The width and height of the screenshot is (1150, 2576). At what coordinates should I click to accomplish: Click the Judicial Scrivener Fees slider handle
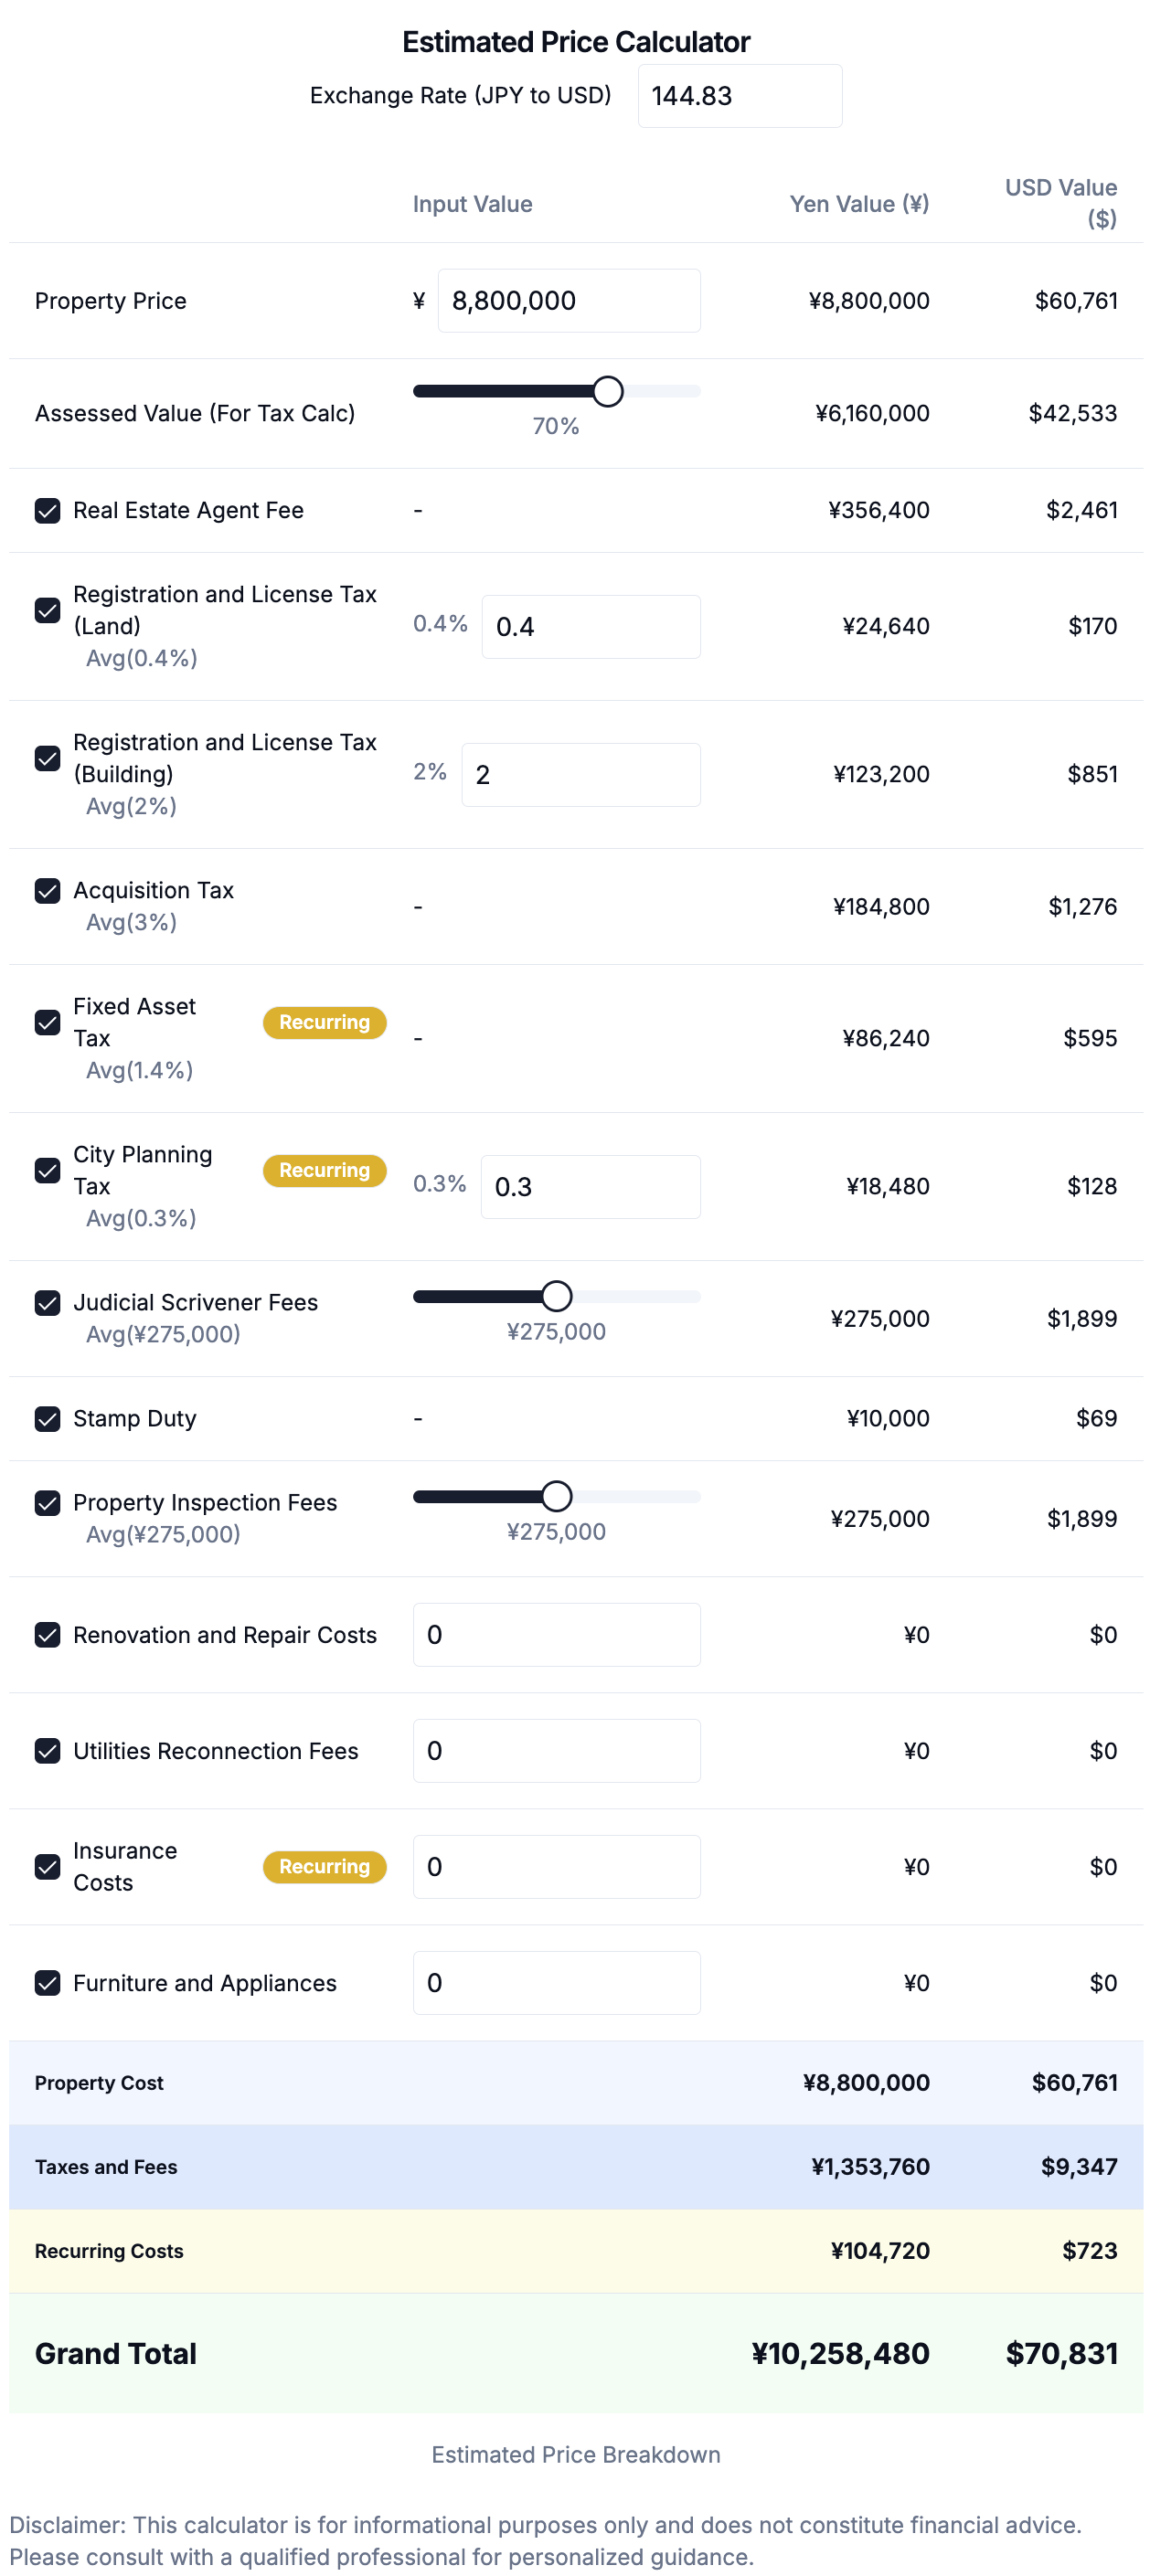tap(556, 1296)
